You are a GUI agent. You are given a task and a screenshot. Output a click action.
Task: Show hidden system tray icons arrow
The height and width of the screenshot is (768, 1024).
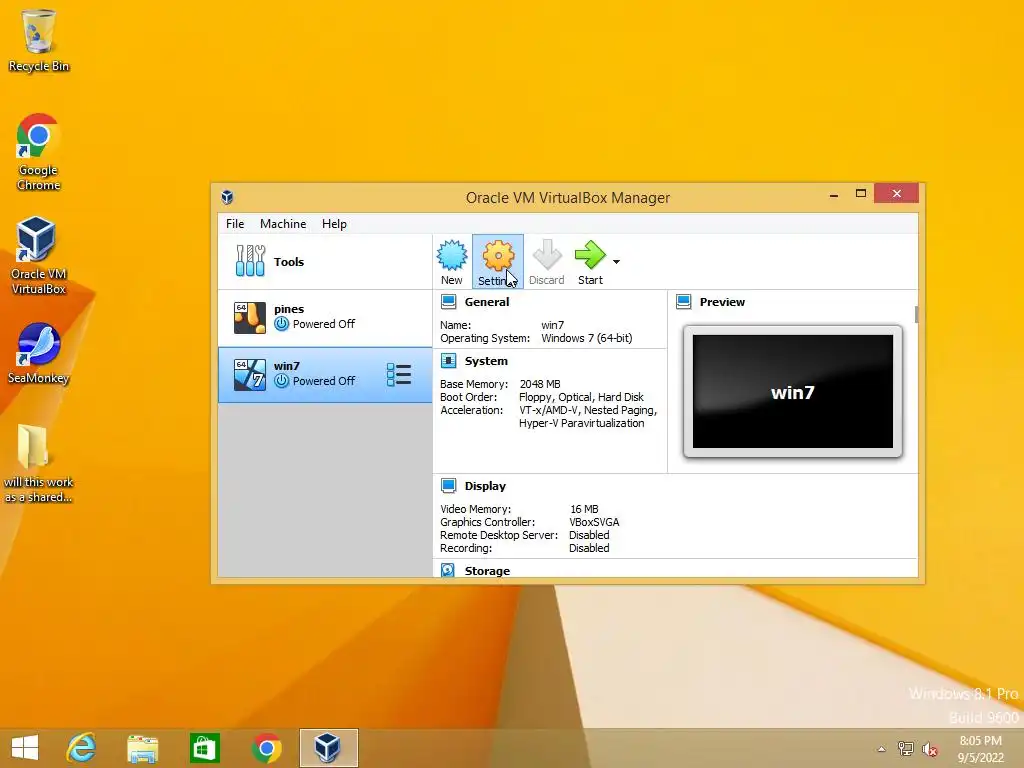(x=881, y=749)
